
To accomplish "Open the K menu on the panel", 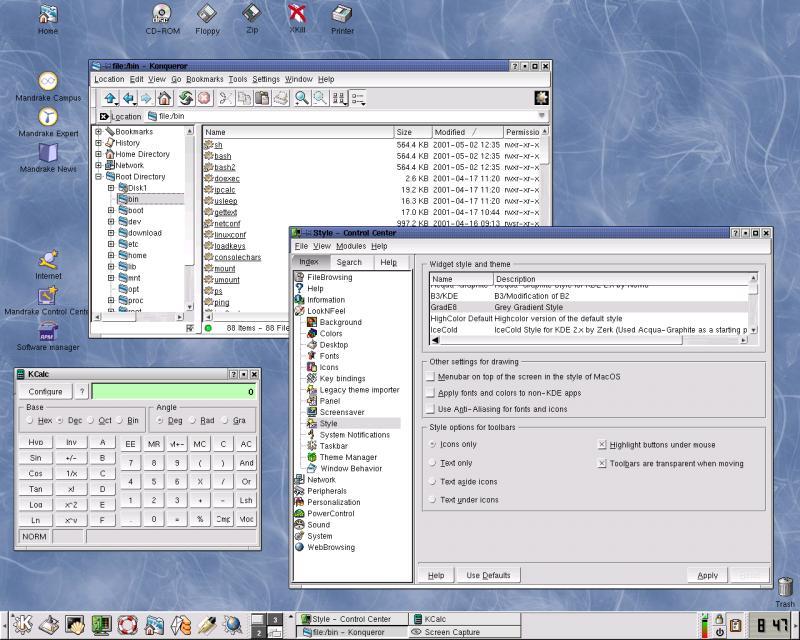I will pos(21,625).
